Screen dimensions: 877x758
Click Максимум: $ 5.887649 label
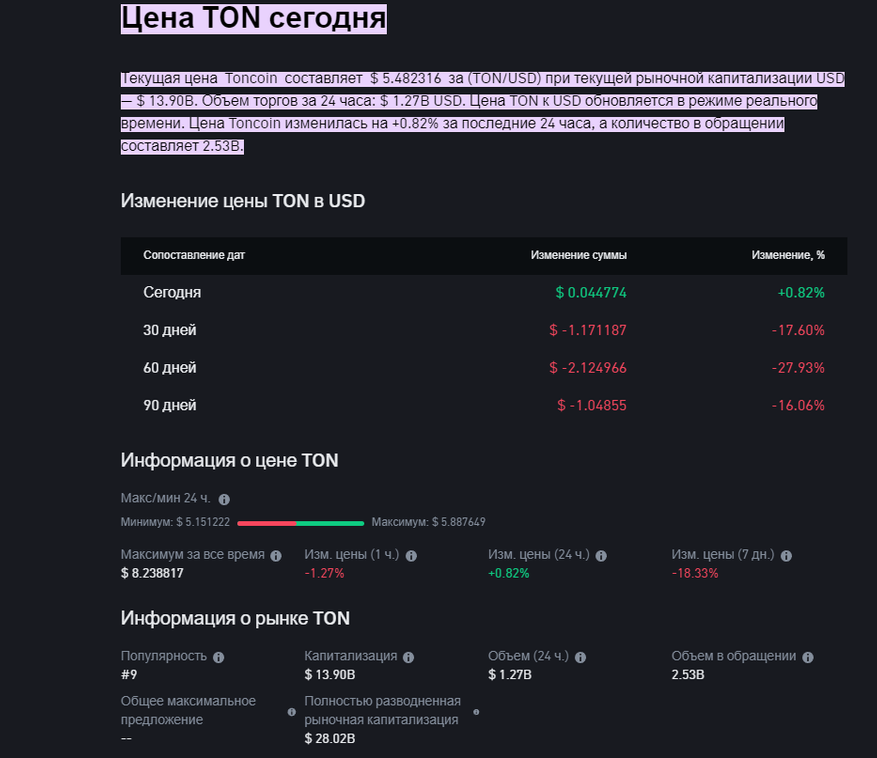[428, 522]
